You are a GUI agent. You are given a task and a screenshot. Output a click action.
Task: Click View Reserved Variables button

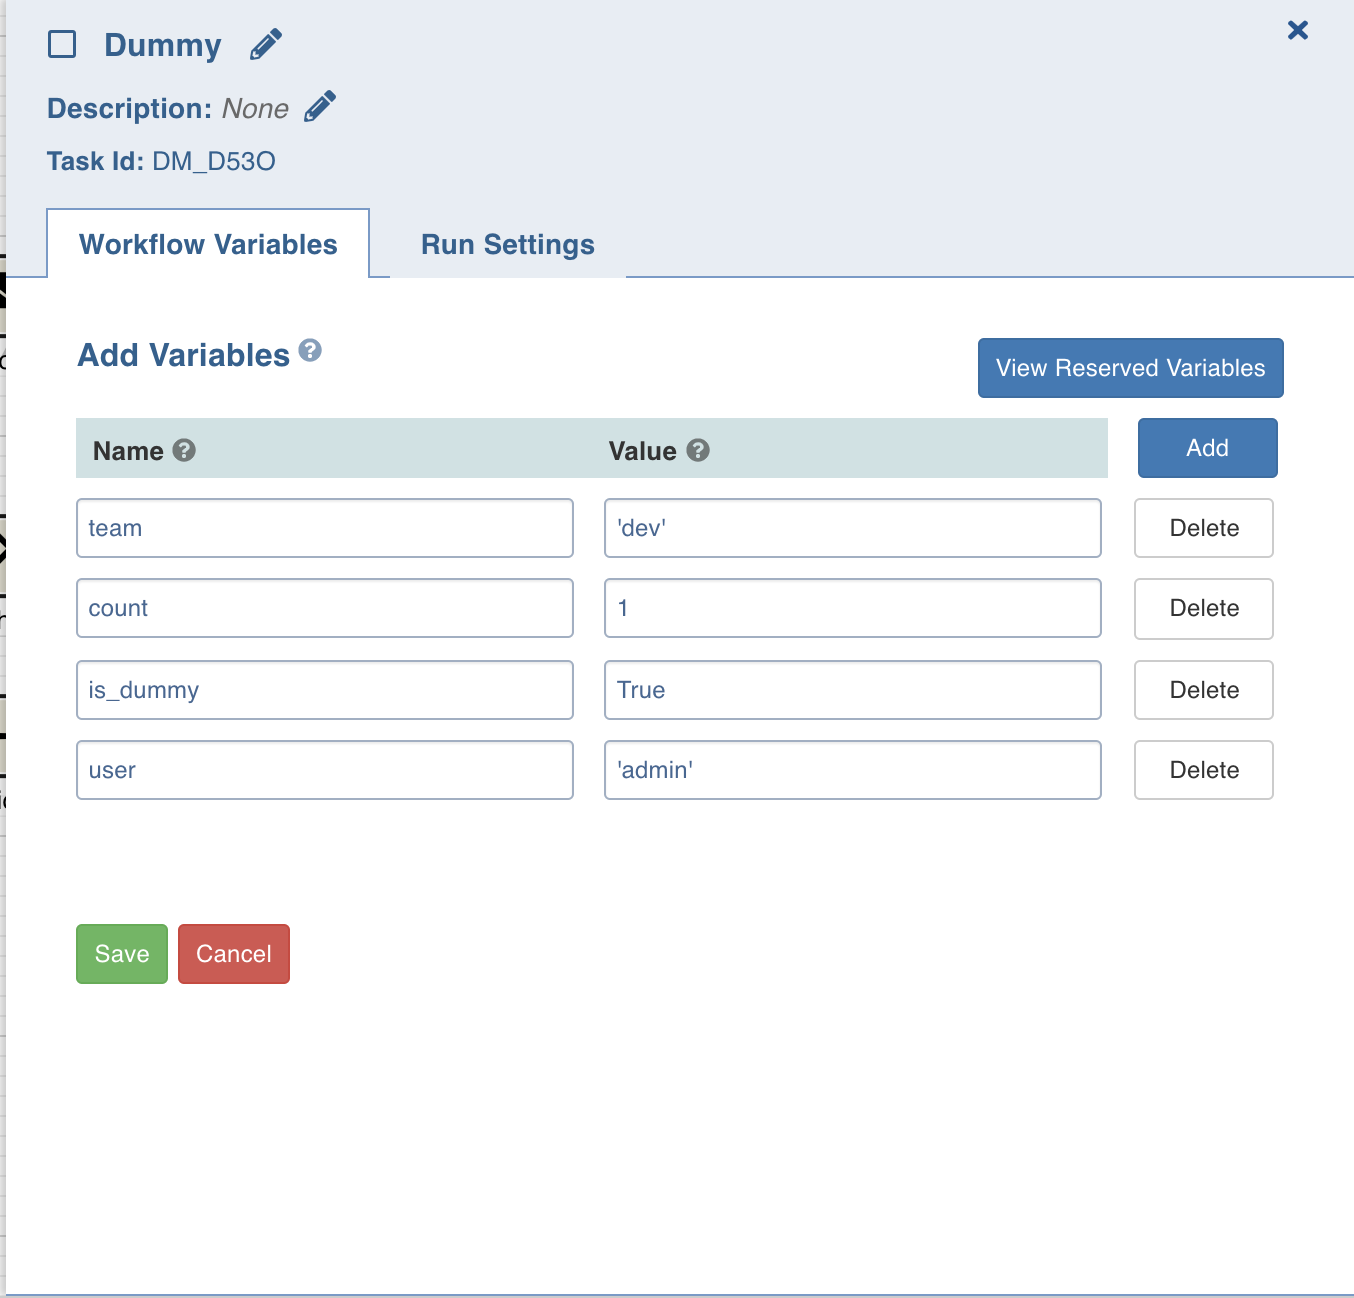click(x=1130, y=368)
